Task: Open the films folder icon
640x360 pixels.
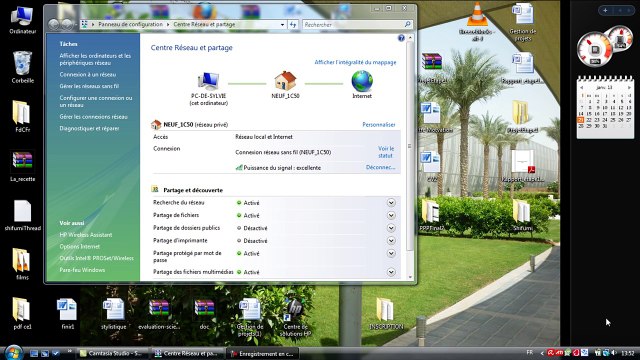Action: click(x=22, y=264)
